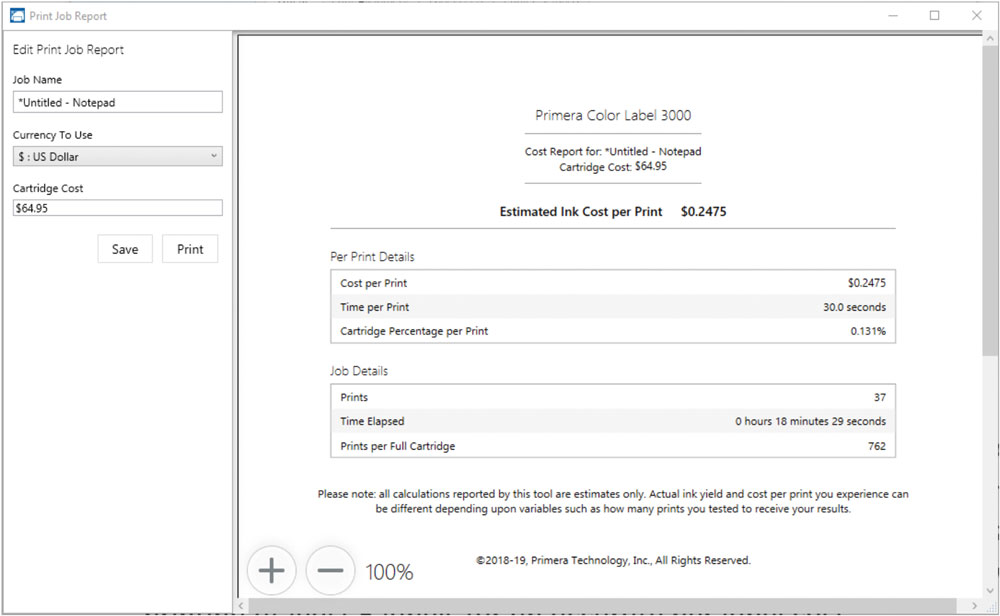
Task: Click the 0.131% value
Action: pyautogui.click(x=868, y=331)
